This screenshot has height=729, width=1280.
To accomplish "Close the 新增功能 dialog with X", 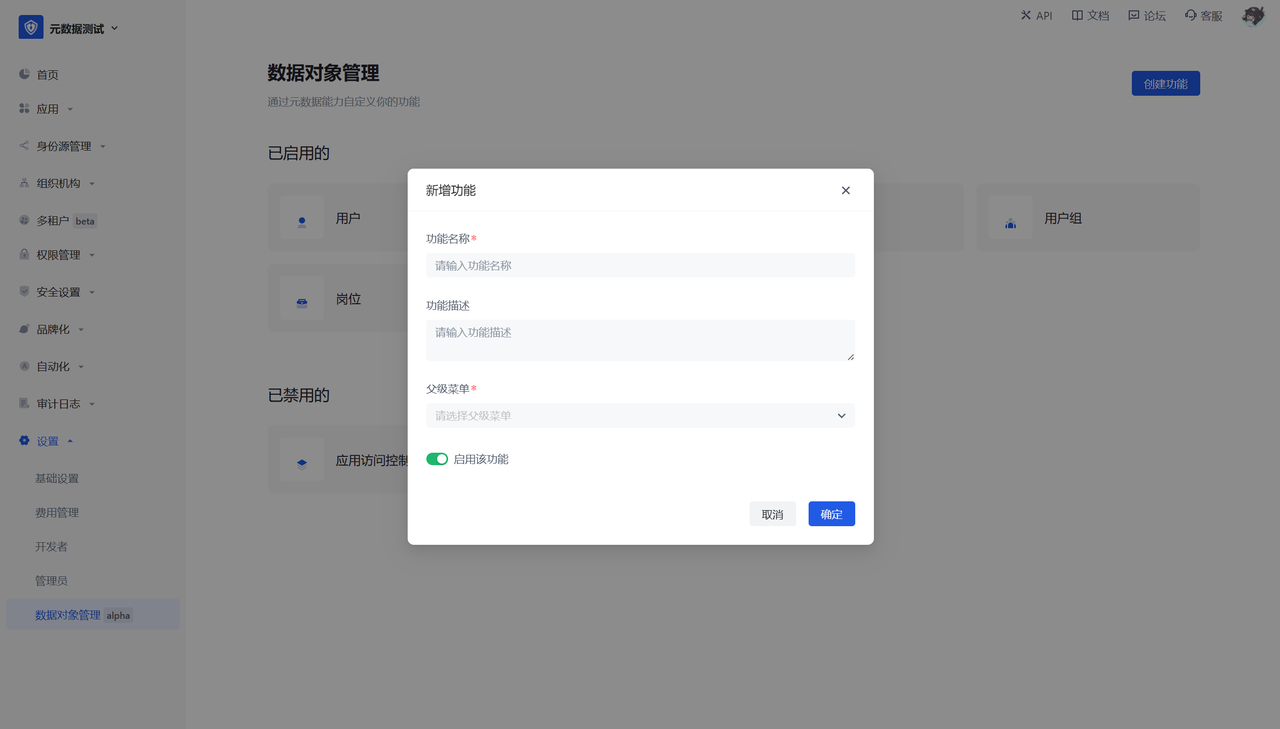I will pyautogui.click(x=845, y=190).
